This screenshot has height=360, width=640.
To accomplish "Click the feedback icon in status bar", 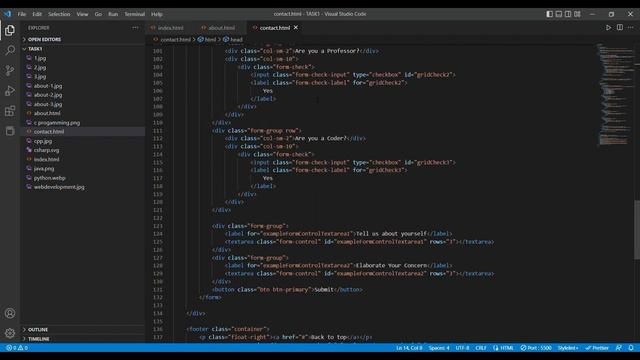I will 619,348.
